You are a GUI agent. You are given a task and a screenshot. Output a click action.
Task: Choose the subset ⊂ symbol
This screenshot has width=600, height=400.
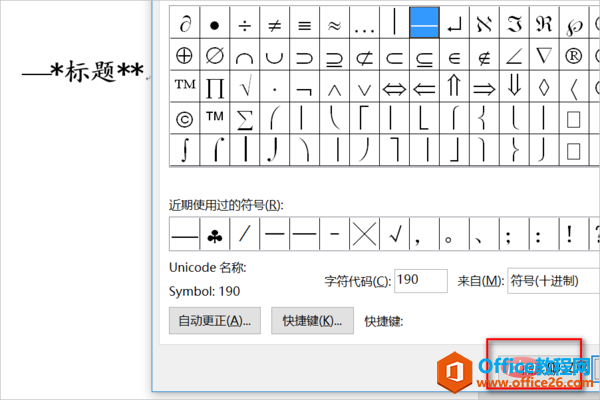click(x=395, y=54)
